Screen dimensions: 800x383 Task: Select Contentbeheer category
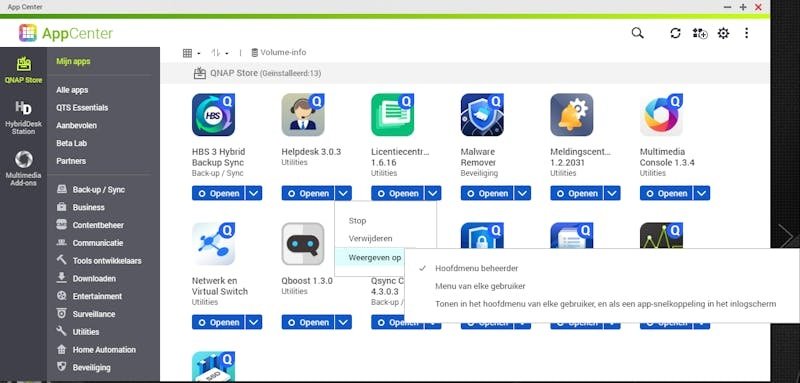pyautogui.click(x=90, y=225)
